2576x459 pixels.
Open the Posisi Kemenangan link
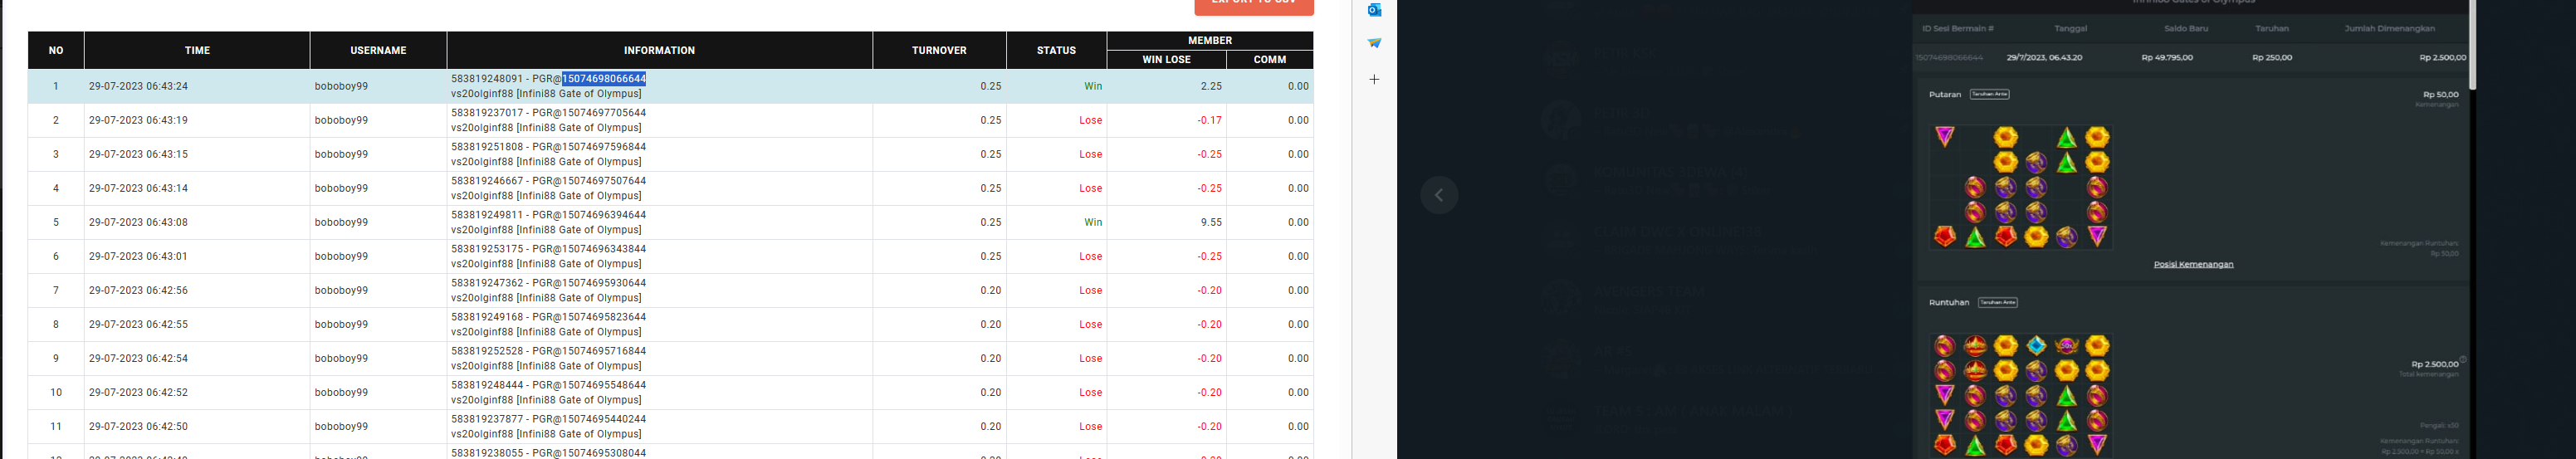pyautogui.click(x=2193, y=264)
